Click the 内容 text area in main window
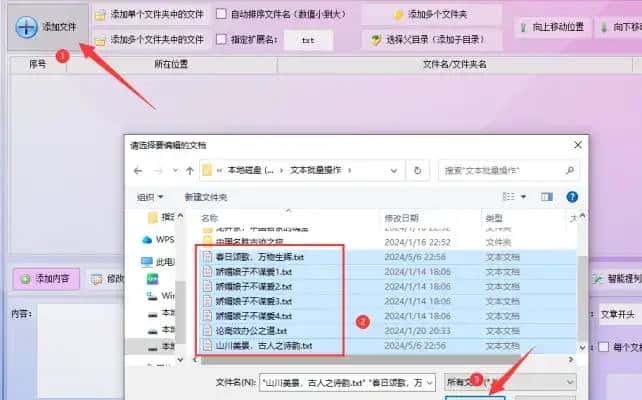The image size is (642, 400). 80,351
